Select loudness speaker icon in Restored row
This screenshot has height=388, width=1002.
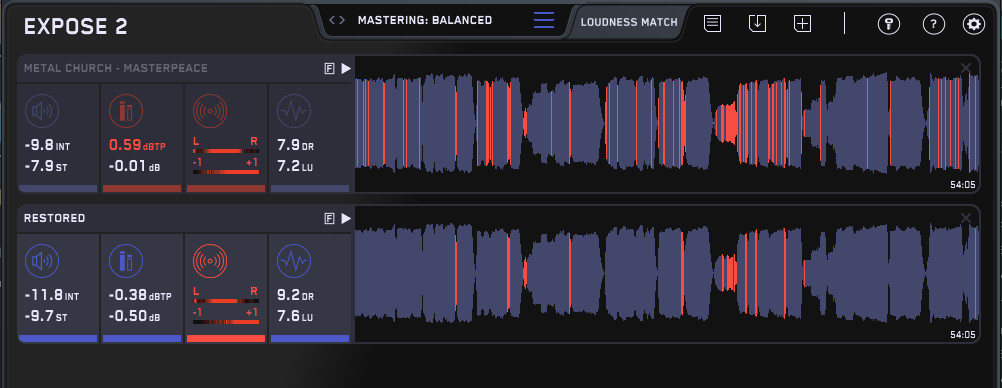(42, 261)
